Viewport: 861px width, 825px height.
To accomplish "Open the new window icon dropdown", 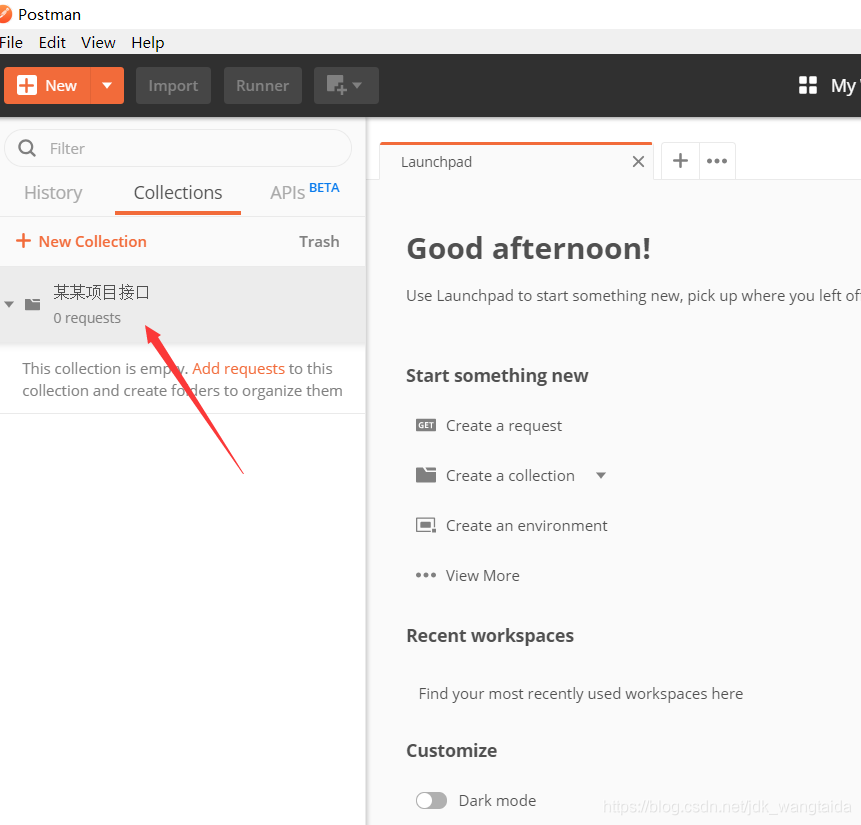I will tap(357, 86).
